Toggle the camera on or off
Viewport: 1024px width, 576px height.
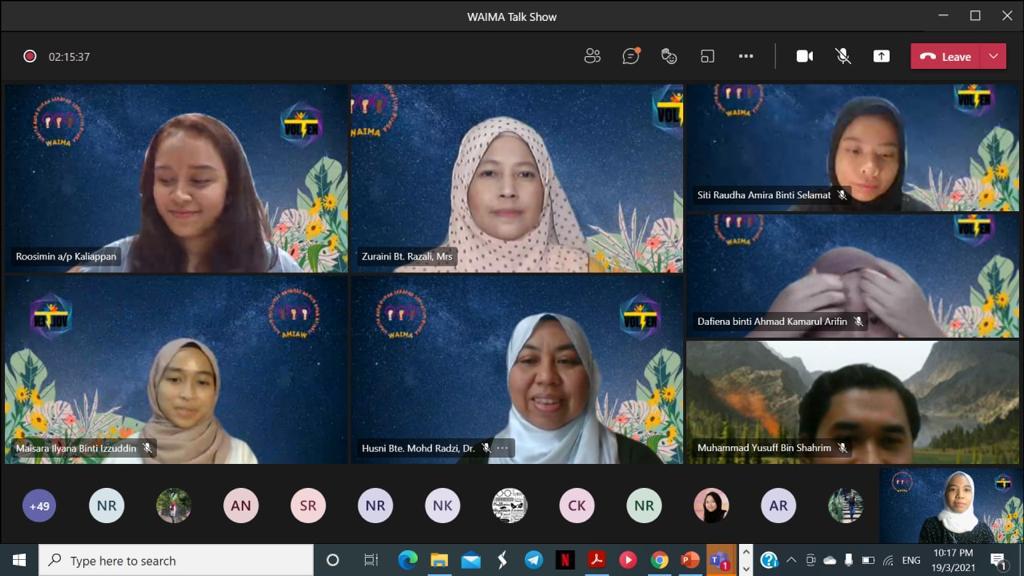804,56
